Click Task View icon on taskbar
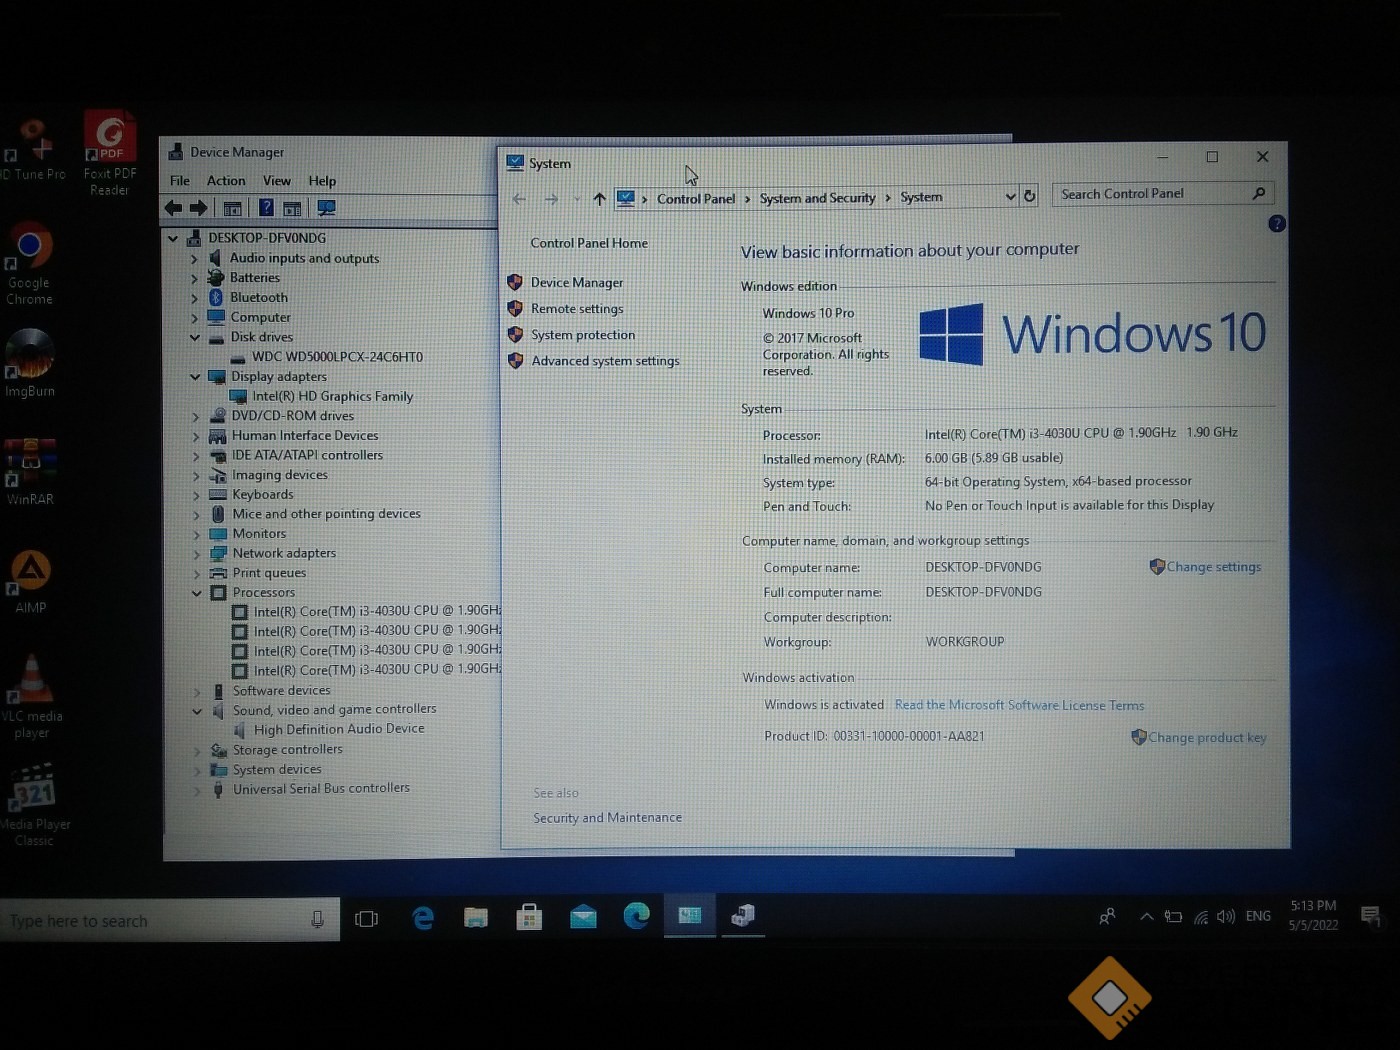The image size is (1400, 1050). [x=366, y=918]
